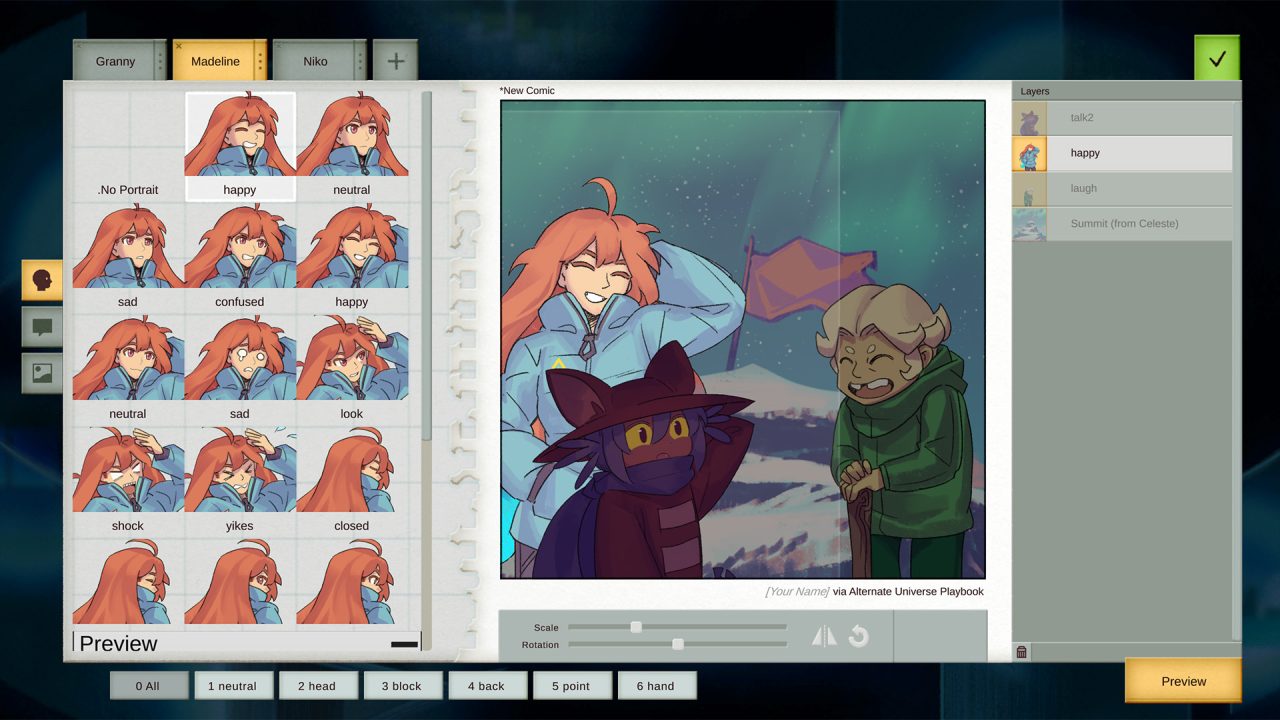Select the talk2 layer
The image size is (1280, 720).
coord(1122,118)
